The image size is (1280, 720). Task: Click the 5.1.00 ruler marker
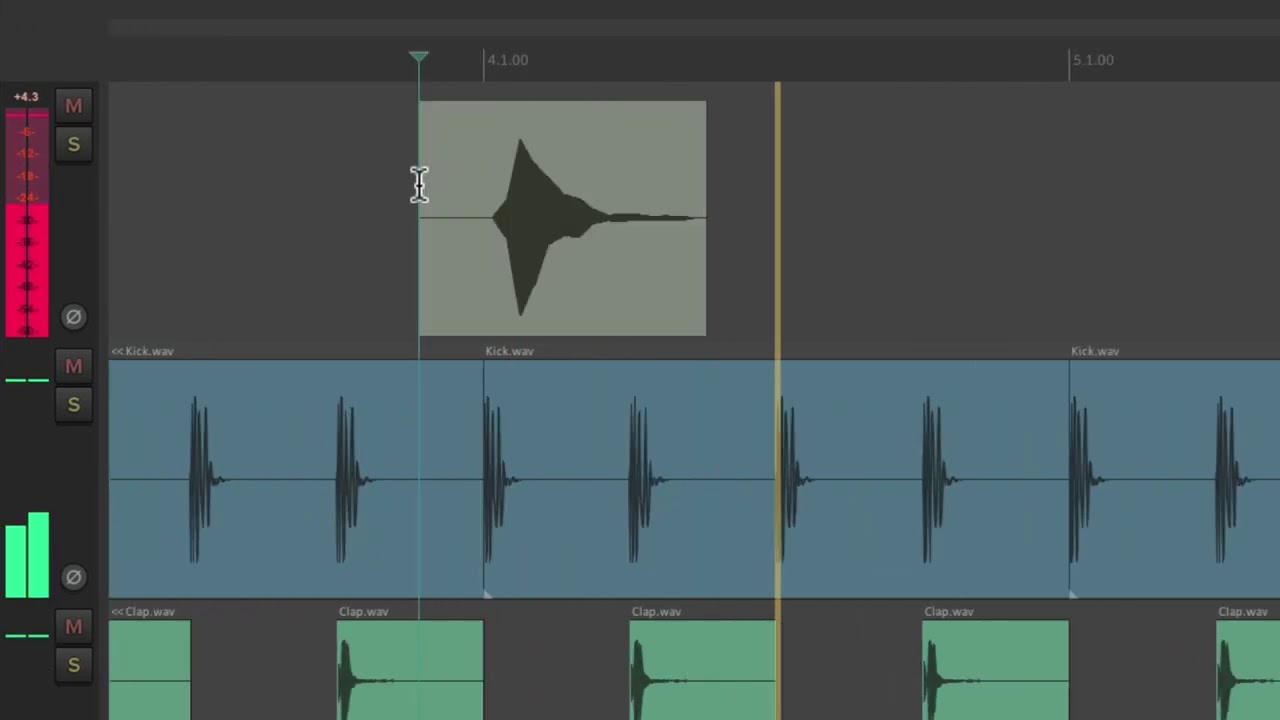[1093, 60]
